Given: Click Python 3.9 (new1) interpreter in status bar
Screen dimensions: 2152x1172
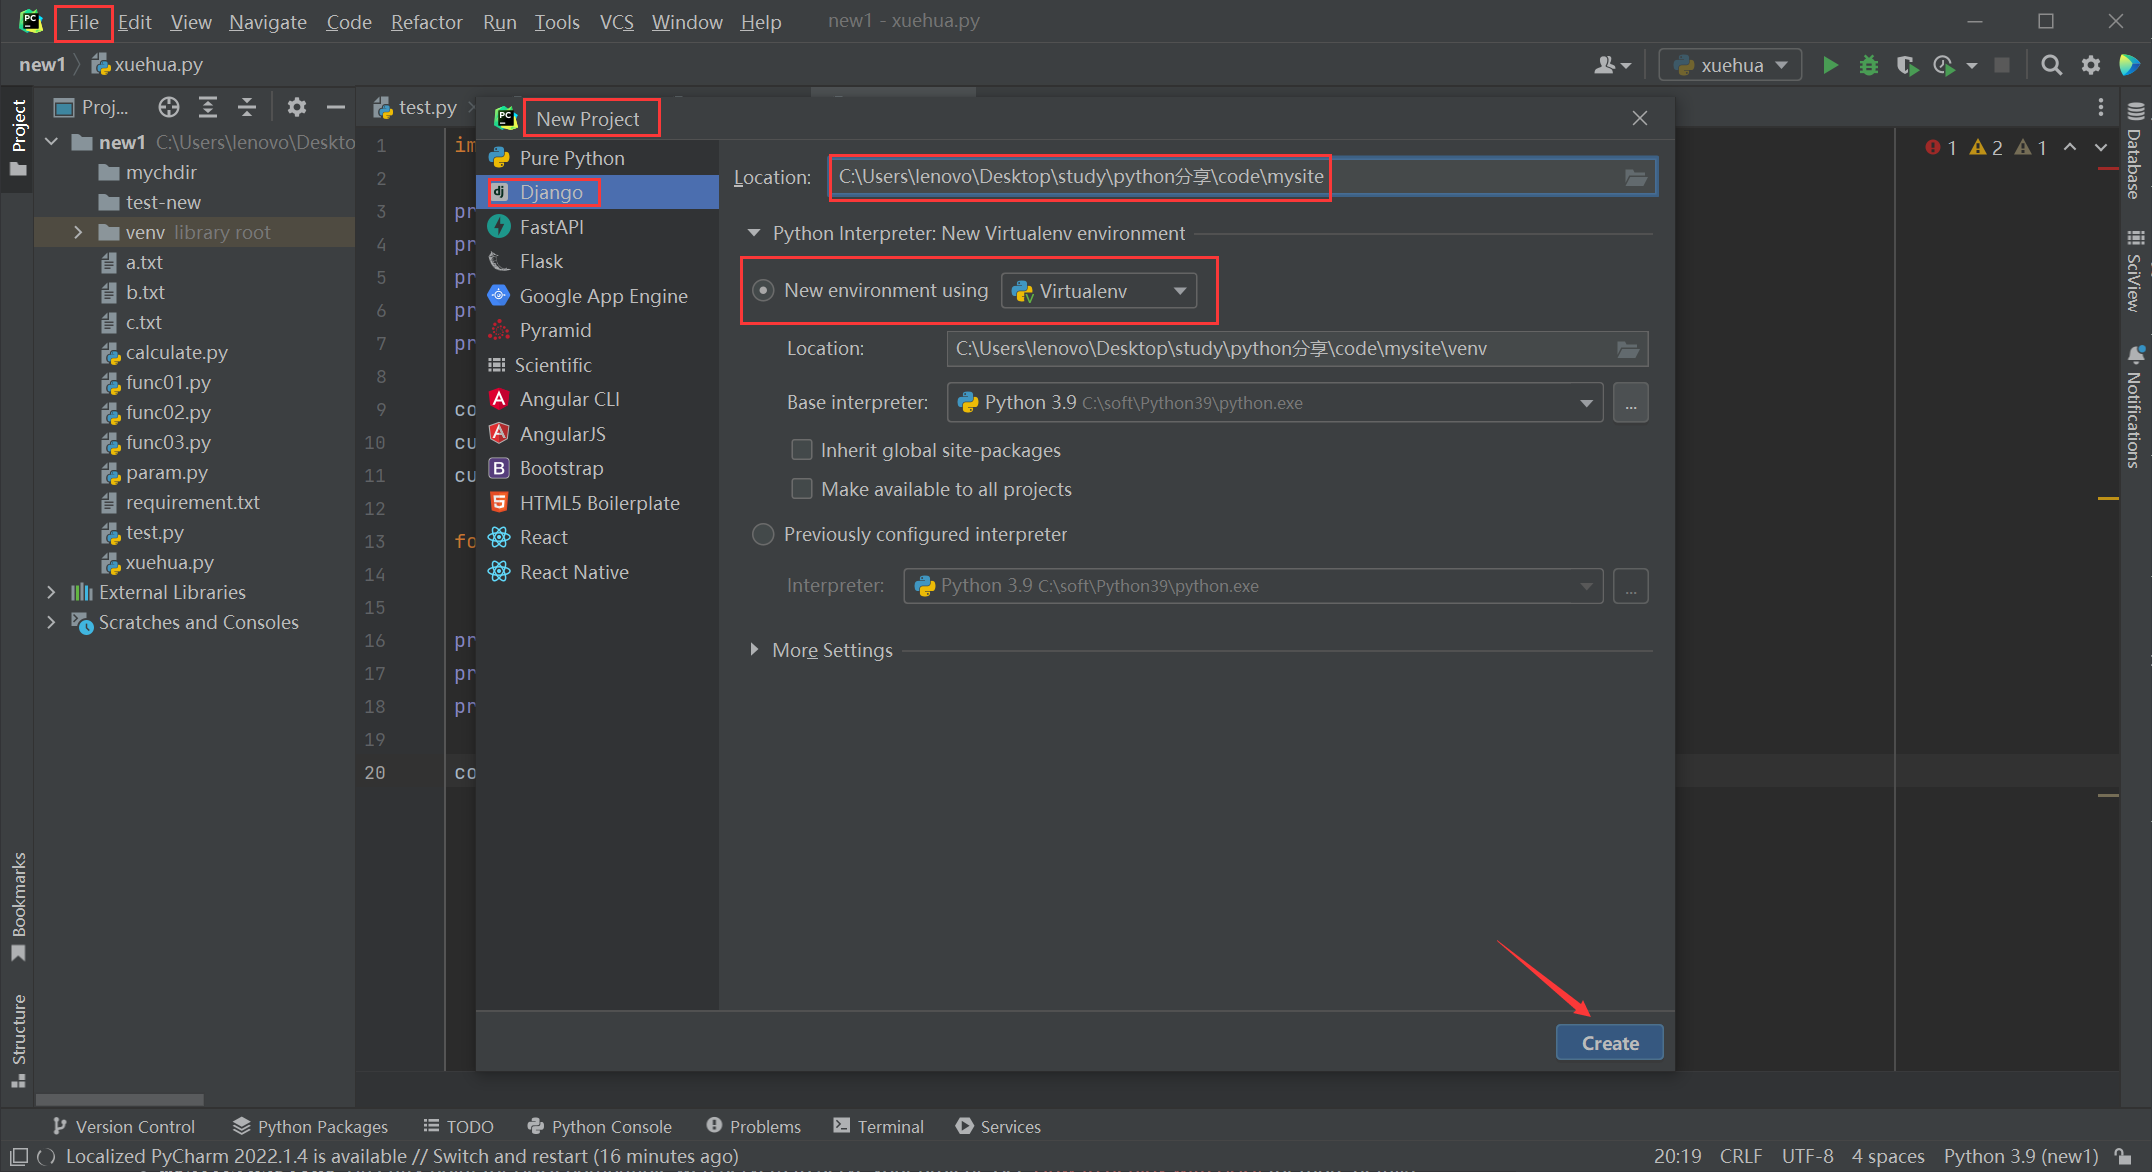Looking at the screenshot, I should (2020, 1157).
